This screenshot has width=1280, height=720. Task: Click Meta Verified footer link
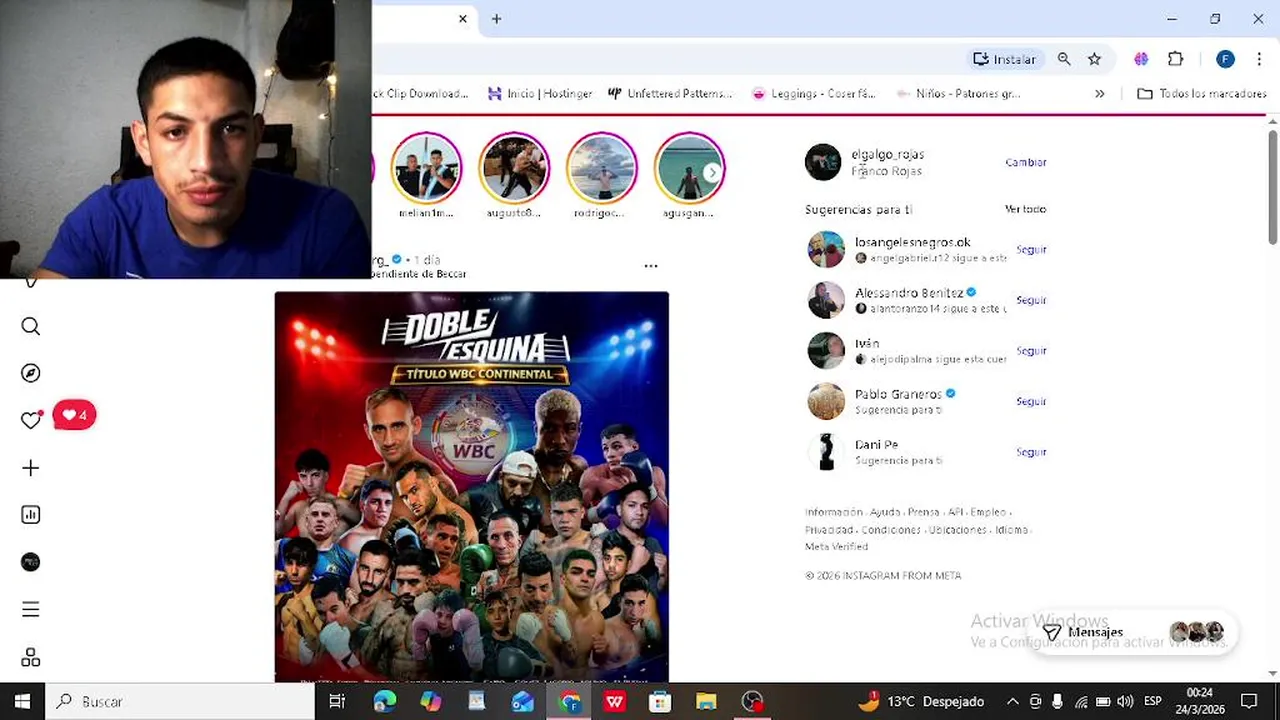(836, 546)
